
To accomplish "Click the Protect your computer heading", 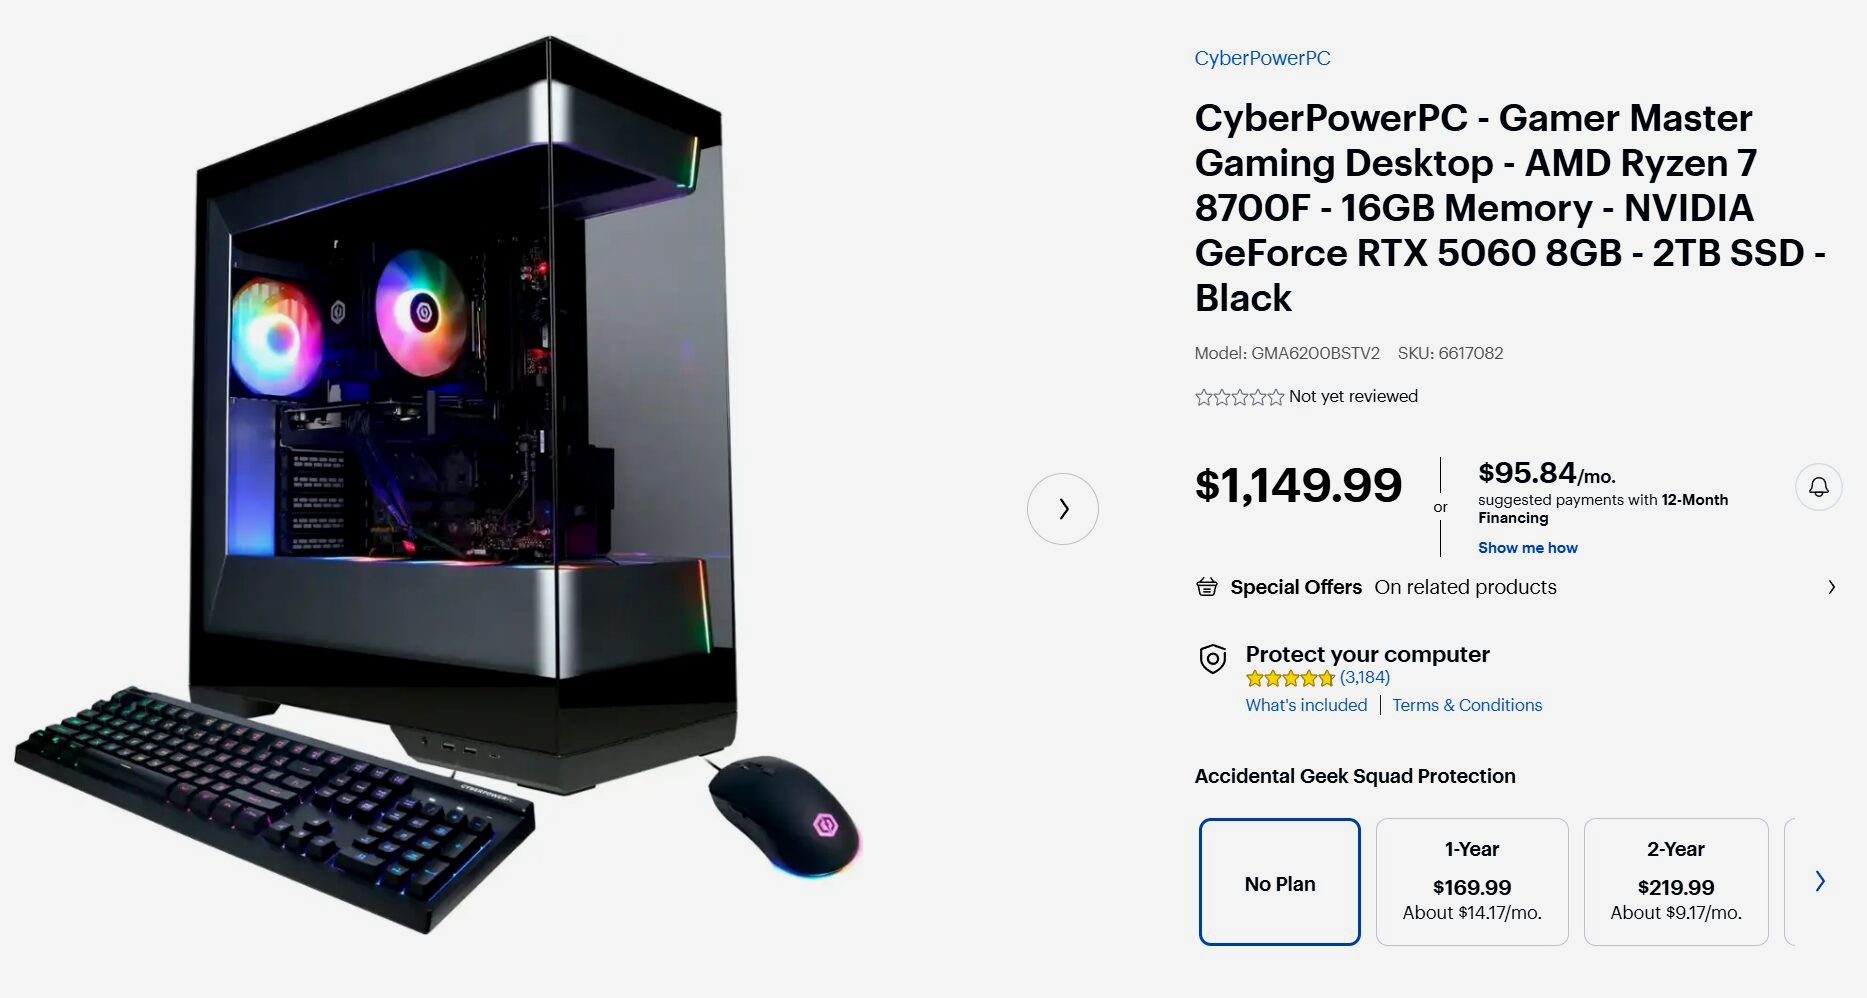I will (1367, 654).
